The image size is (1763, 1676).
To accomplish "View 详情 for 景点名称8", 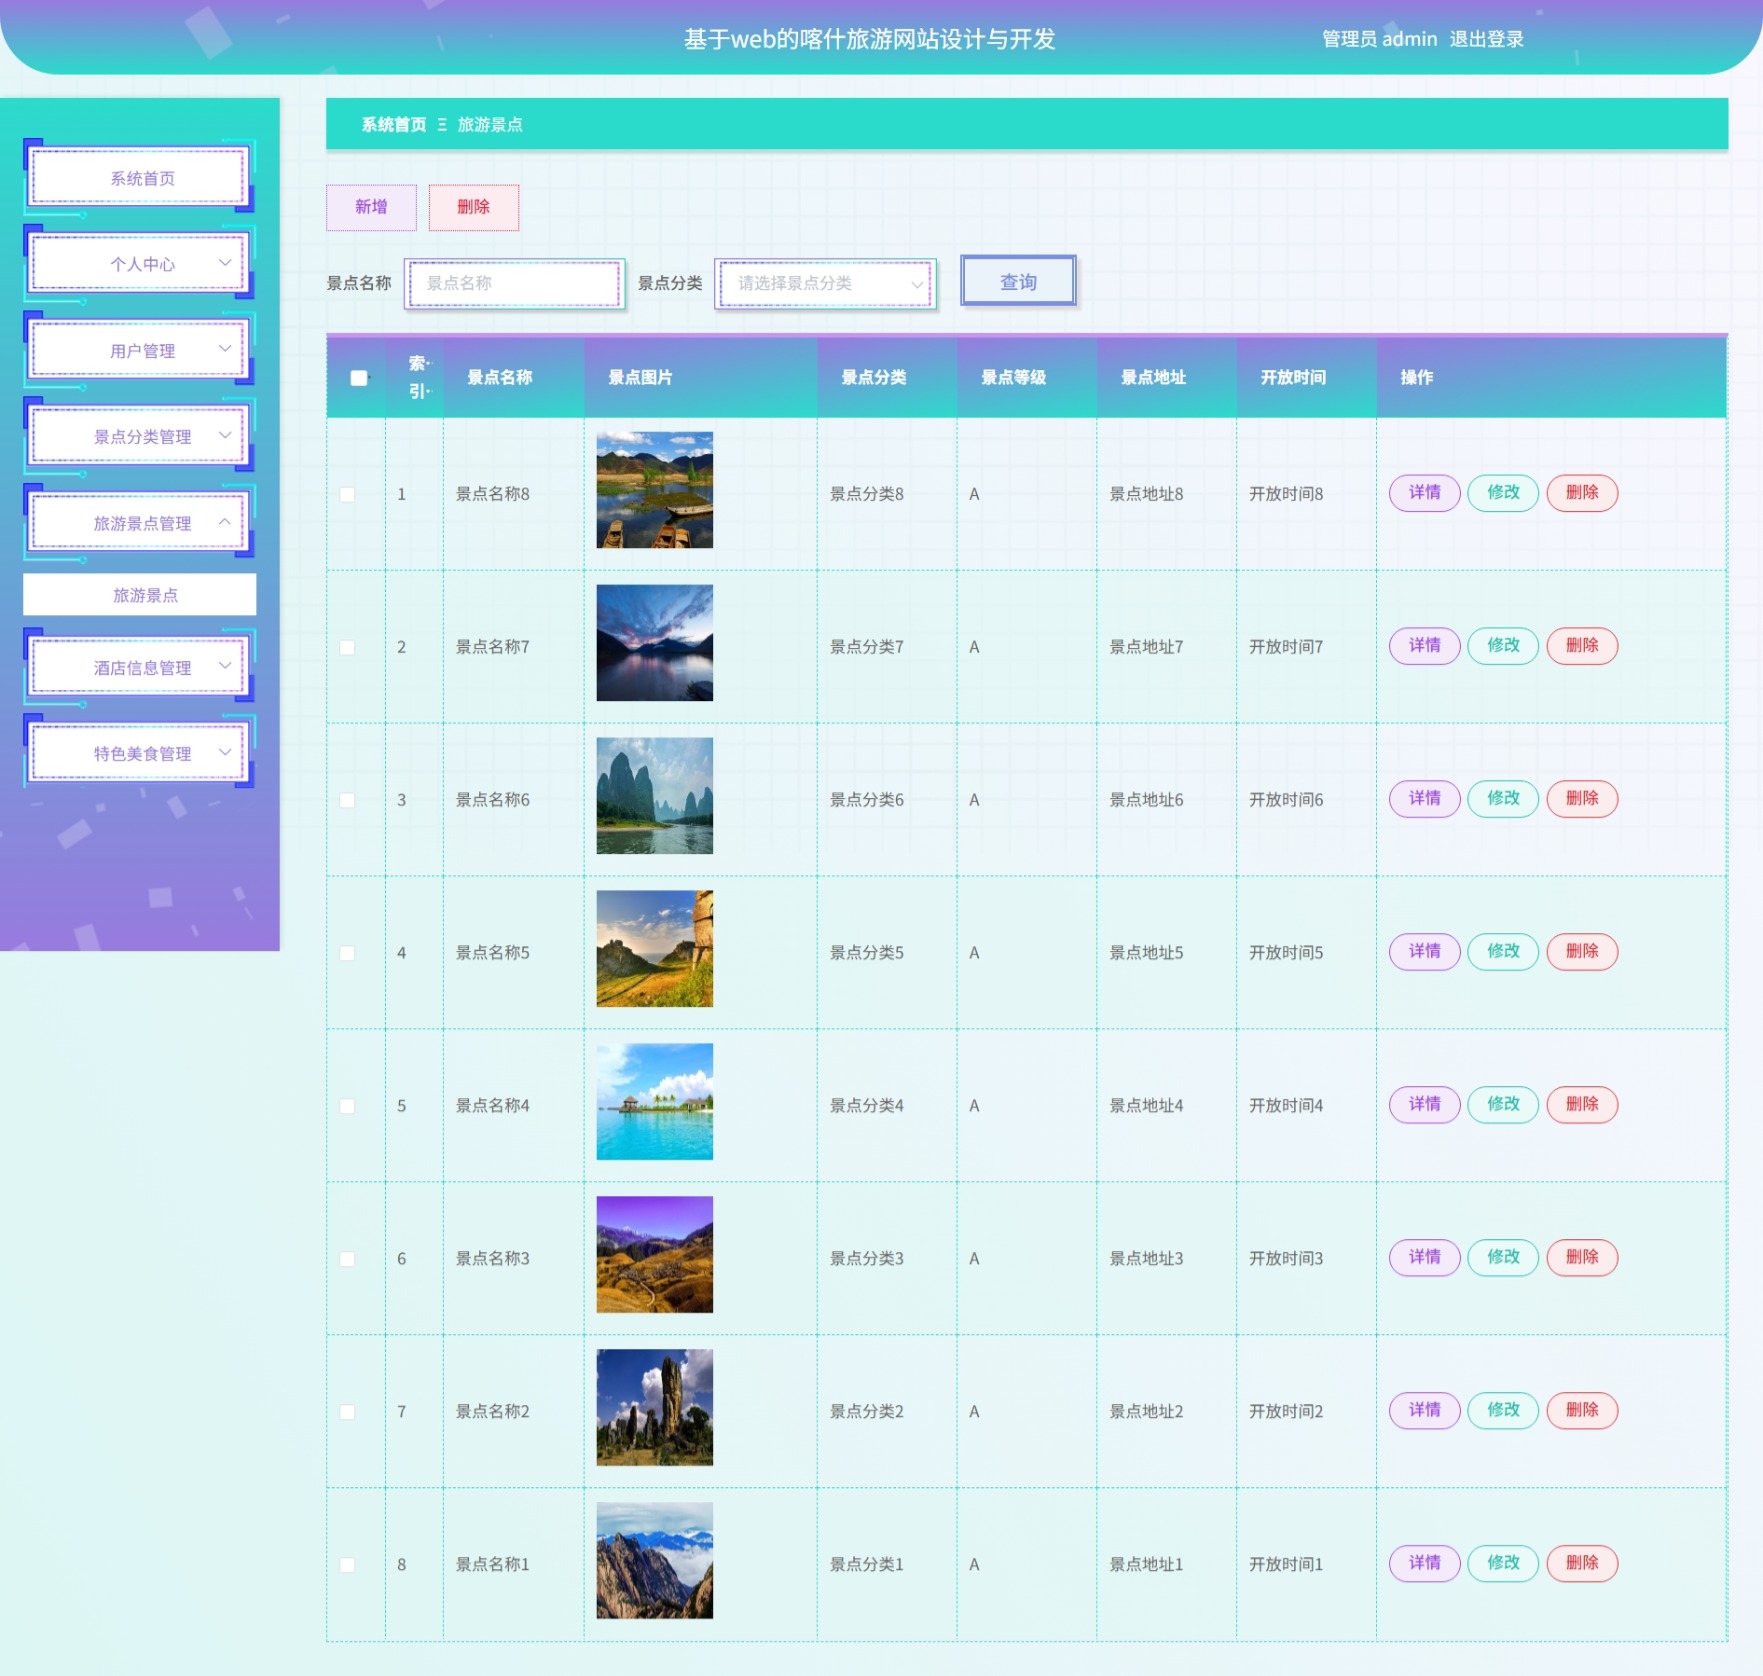I will click(1425, 493).
